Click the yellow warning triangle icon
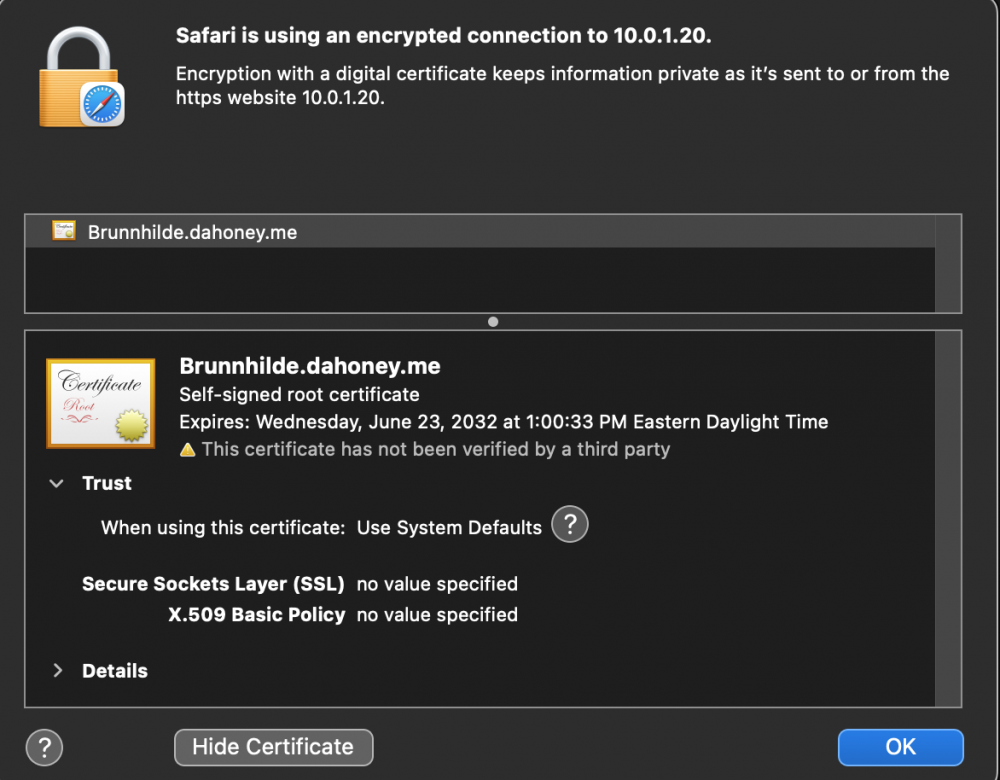The width and height of the screenshot is (1000, 780). pyautogui.click(x=188, y=450)
